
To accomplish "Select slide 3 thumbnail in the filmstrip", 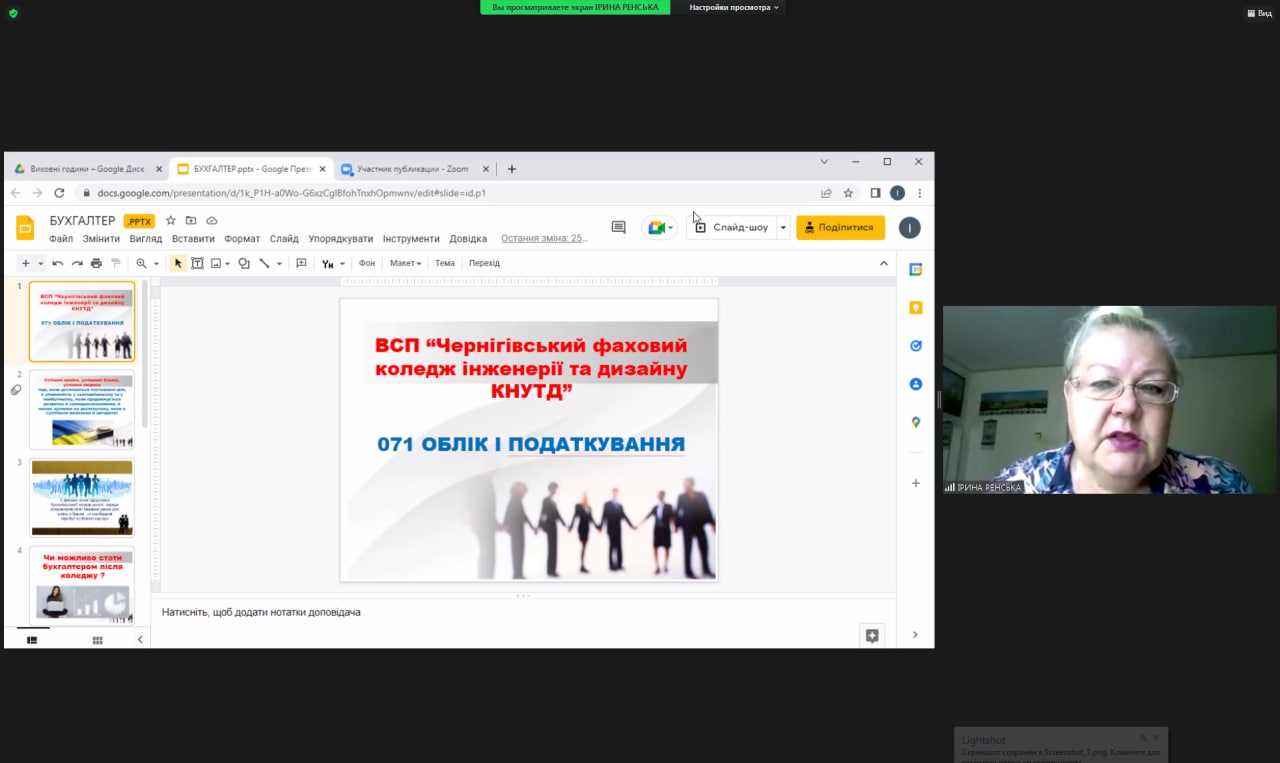I will [82, 497].
